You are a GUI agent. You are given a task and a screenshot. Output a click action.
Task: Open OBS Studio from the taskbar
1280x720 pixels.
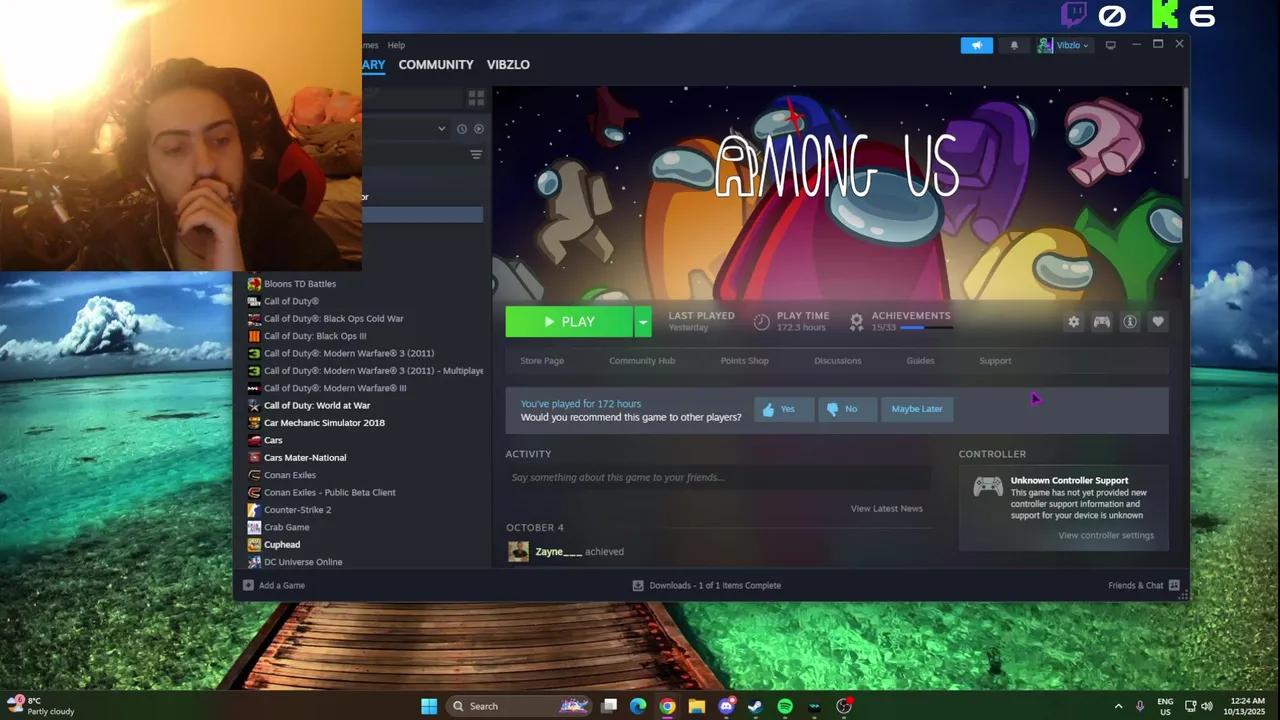[844, 706]
